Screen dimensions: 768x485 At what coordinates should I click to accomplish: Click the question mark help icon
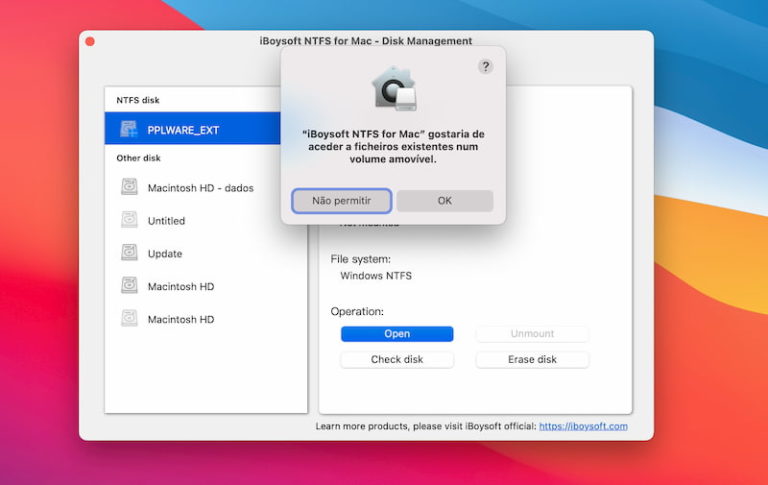click(485, 66)
